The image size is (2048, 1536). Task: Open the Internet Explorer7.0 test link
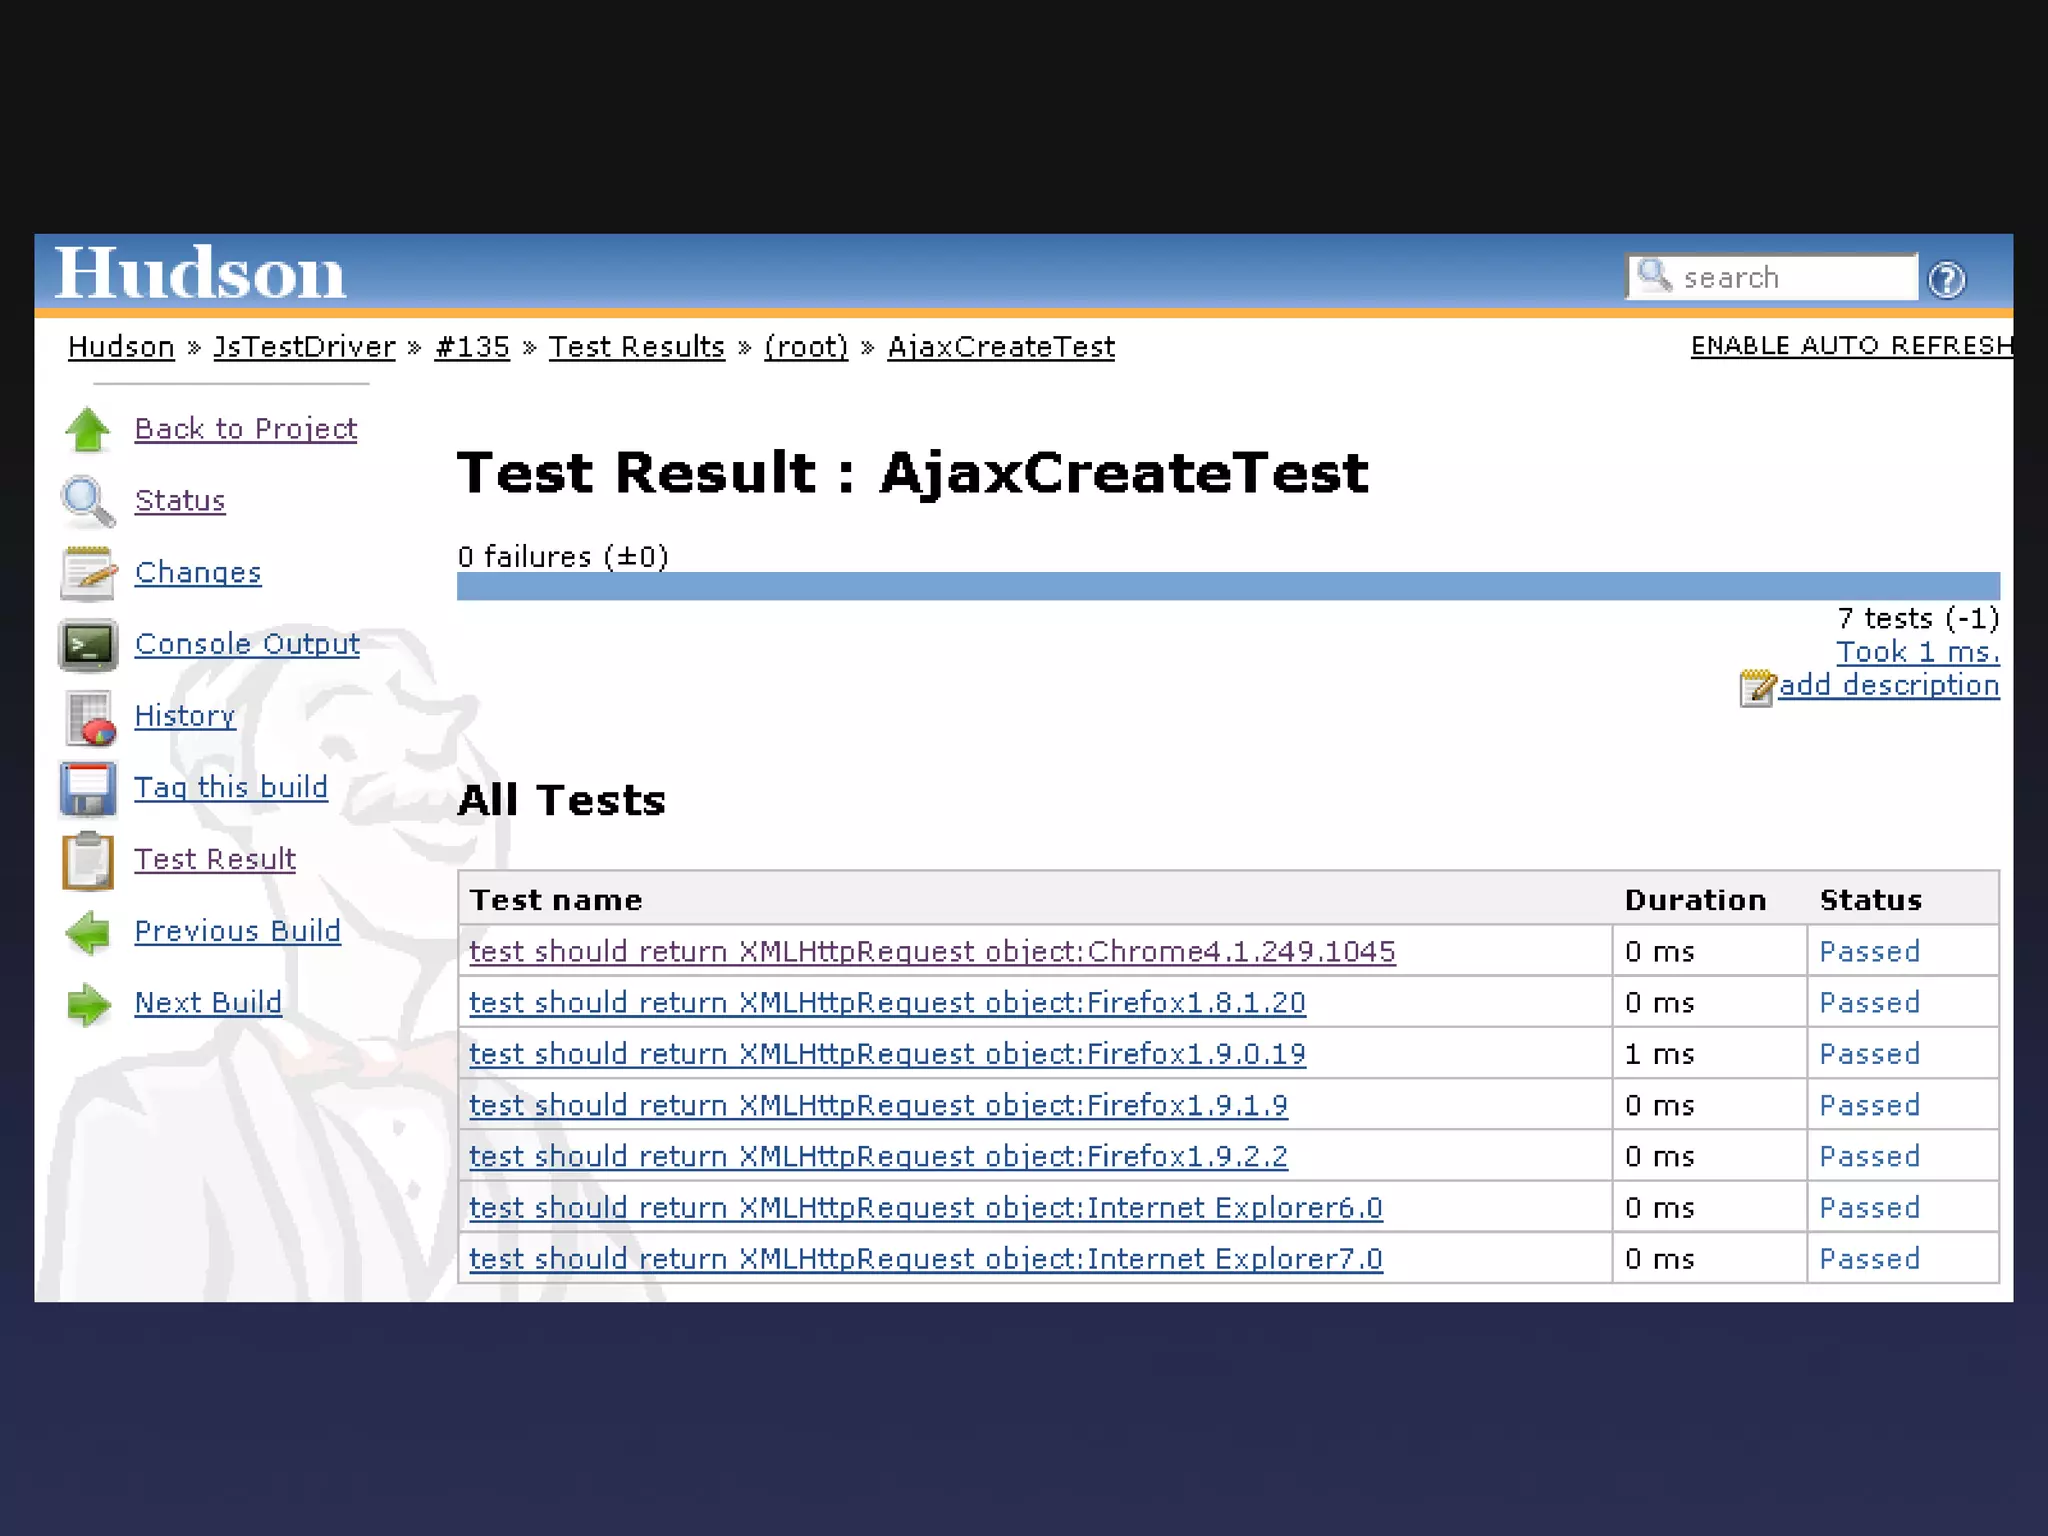pos(926,1258)
